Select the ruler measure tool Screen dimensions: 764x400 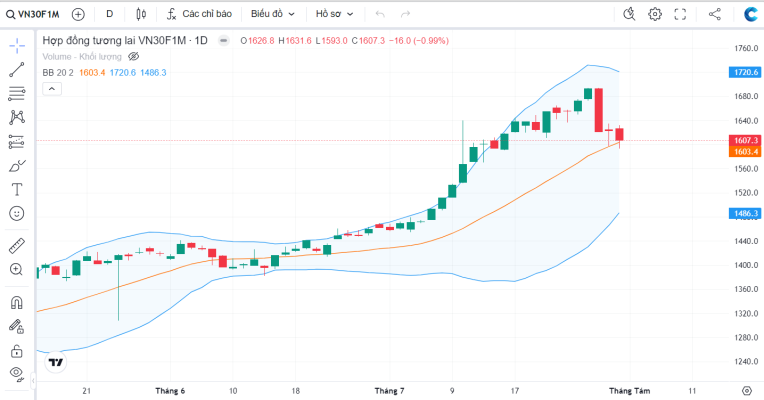click(17, 246)
